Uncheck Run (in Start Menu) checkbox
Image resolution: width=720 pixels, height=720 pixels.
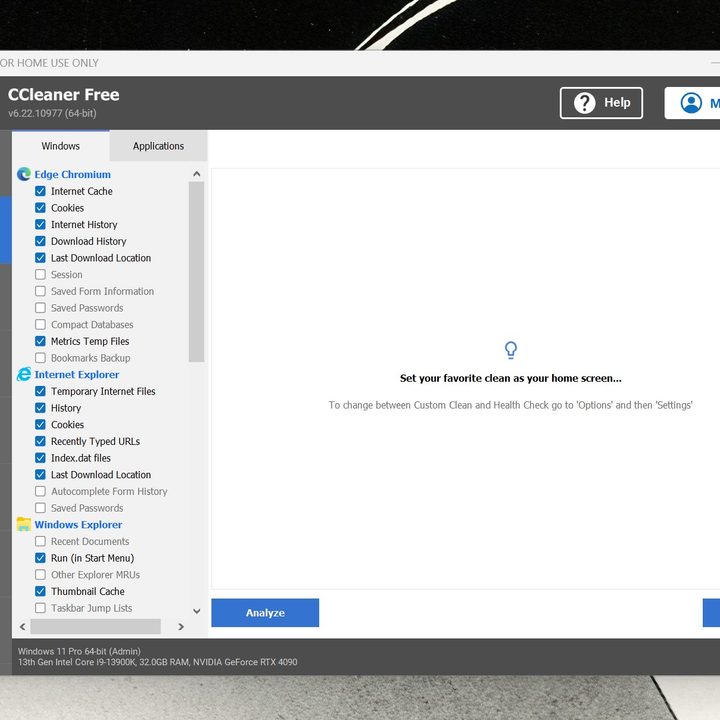(x=40, y=558)
